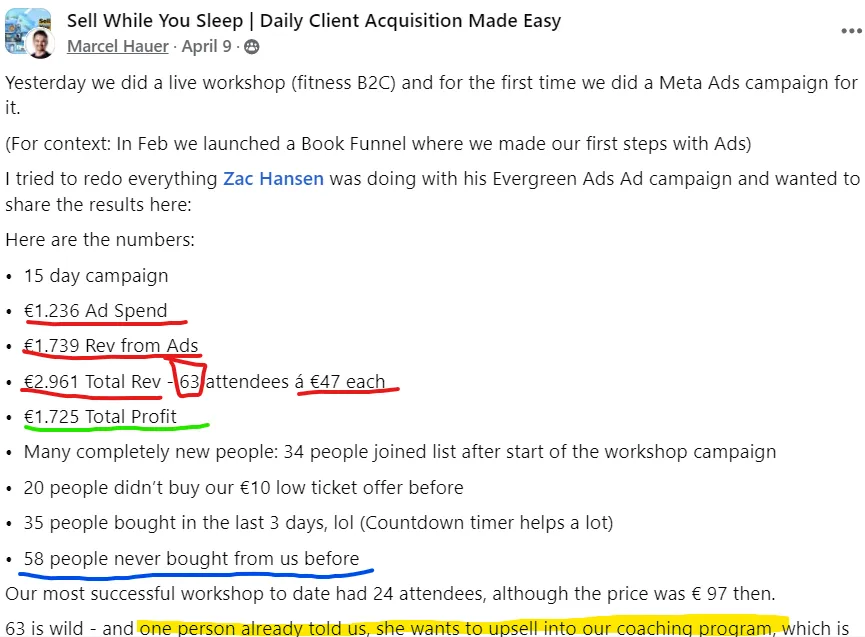Click the April 9 post date
This screenshot has height=637, width=865.
coord(208,46)
